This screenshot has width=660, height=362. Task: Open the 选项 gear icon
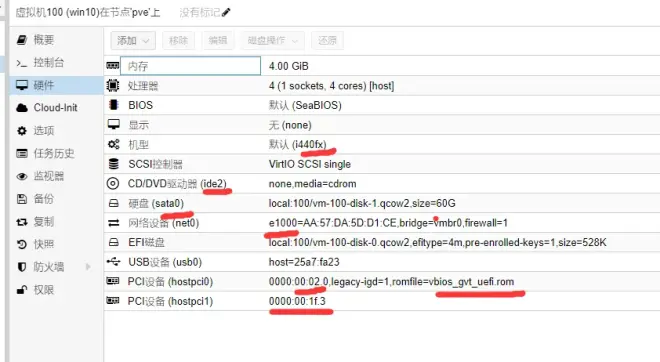tap(22, 131)
